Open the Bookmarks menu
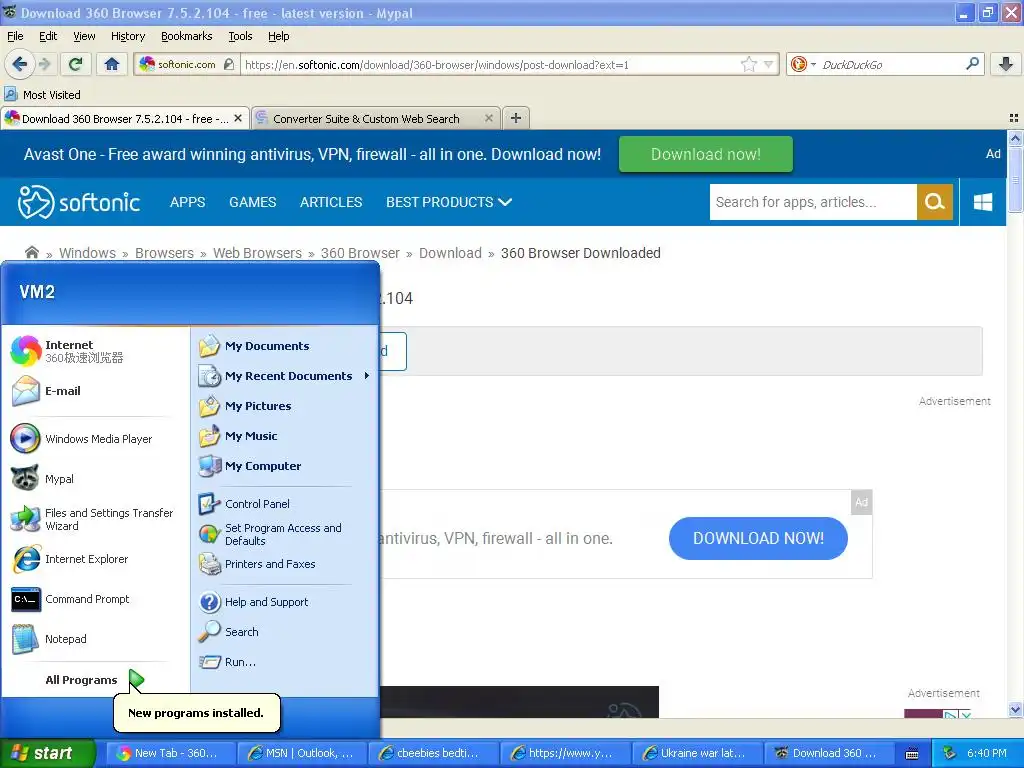The image size is (1024, 768). (x=186, y=36)
